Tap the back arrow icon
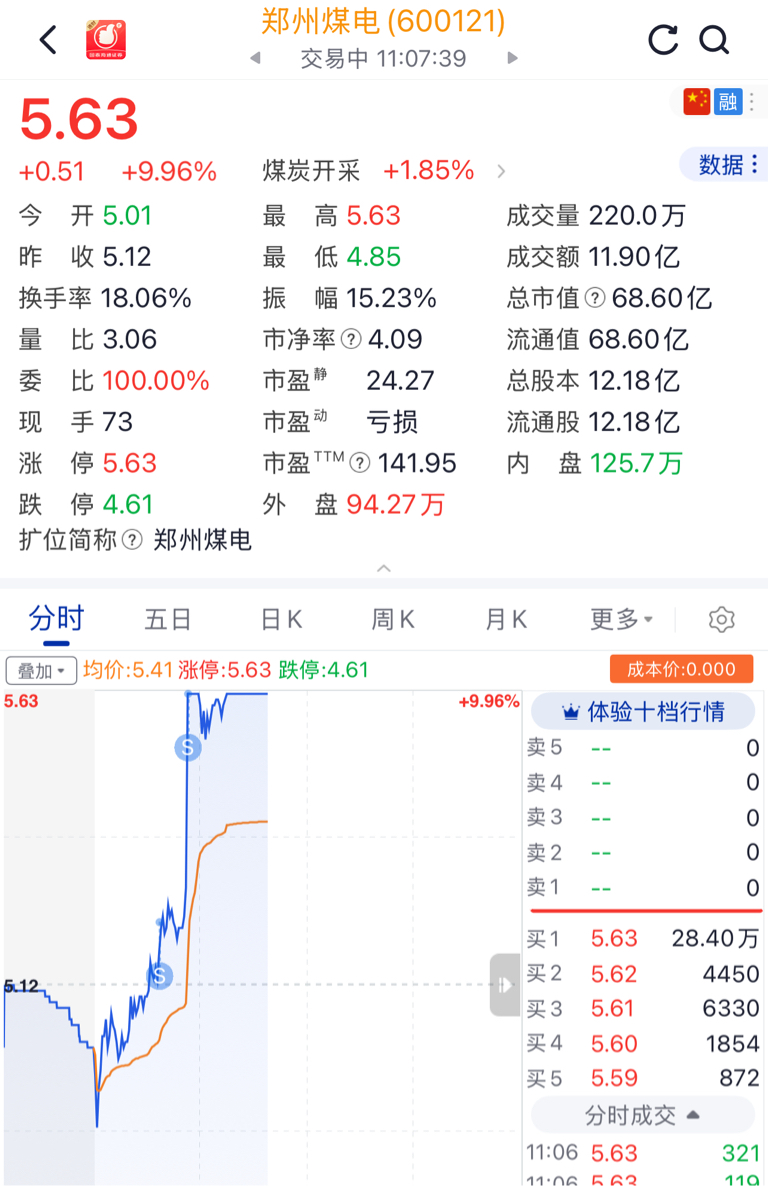 pyautogui.click(x=48, y=40)
